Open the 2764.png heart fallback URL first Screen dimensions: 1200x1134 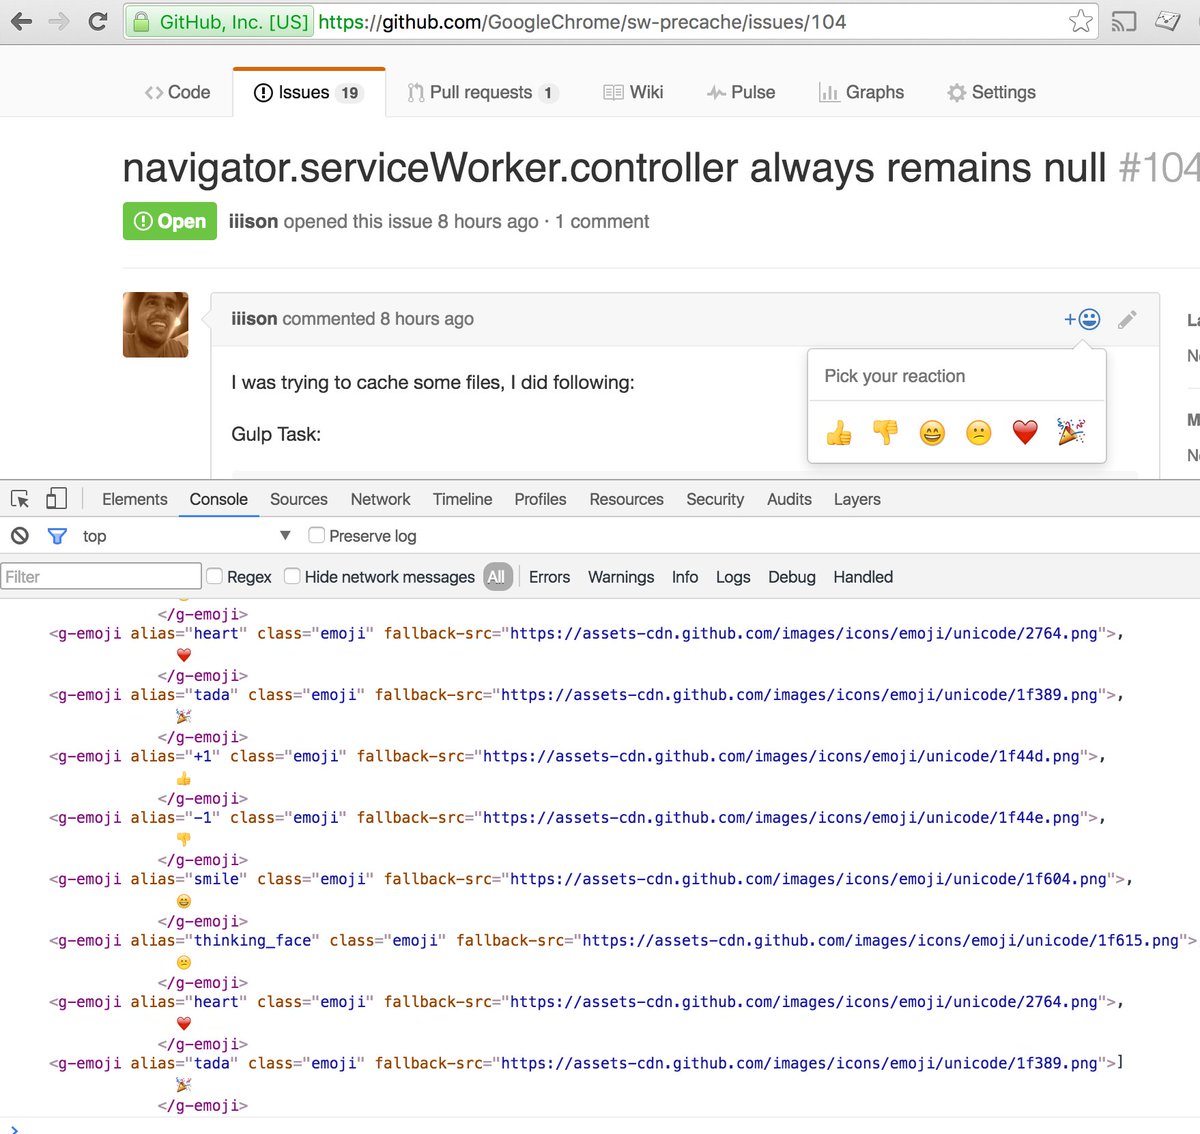(x=803, y=633)
